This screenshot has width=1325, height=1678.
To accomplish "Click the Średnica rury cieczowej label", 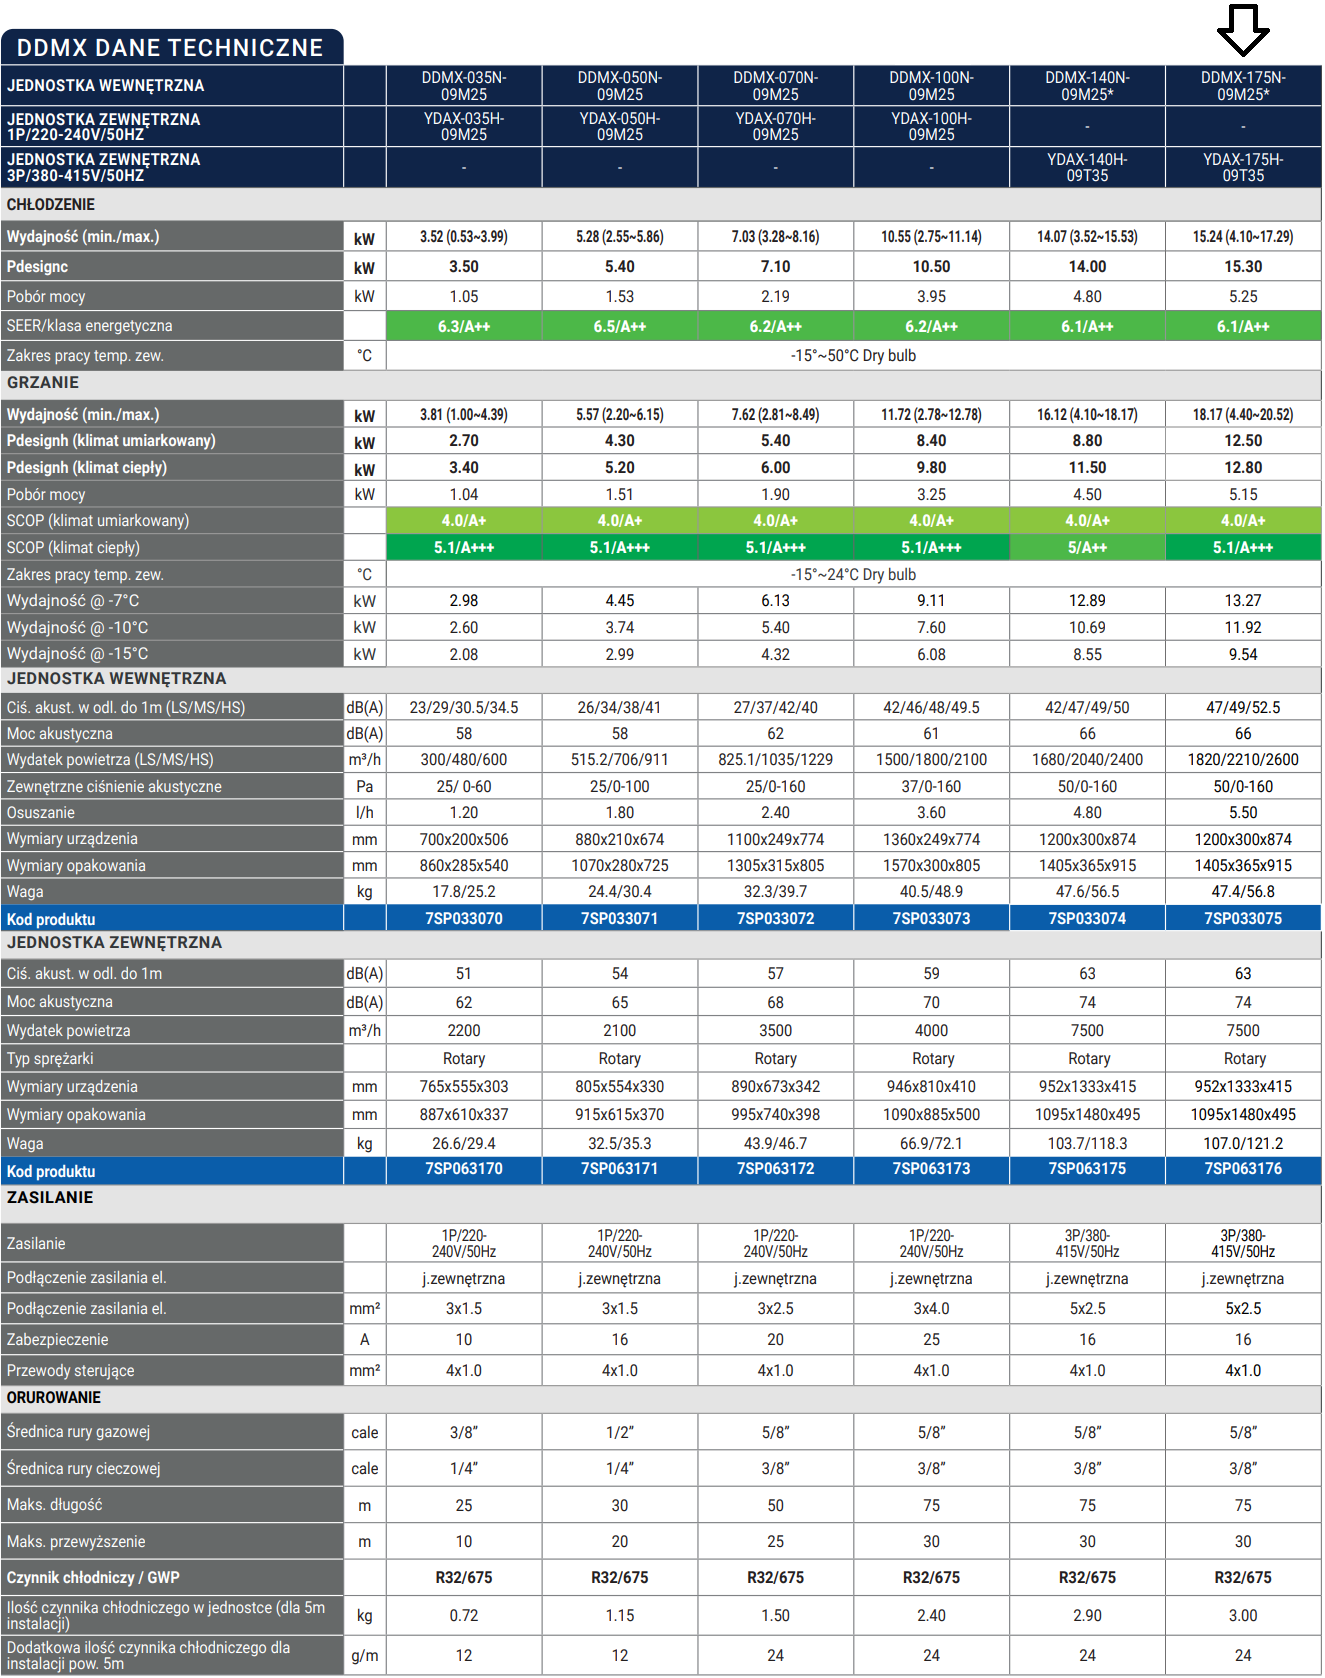I will (x=83, y=1469).
